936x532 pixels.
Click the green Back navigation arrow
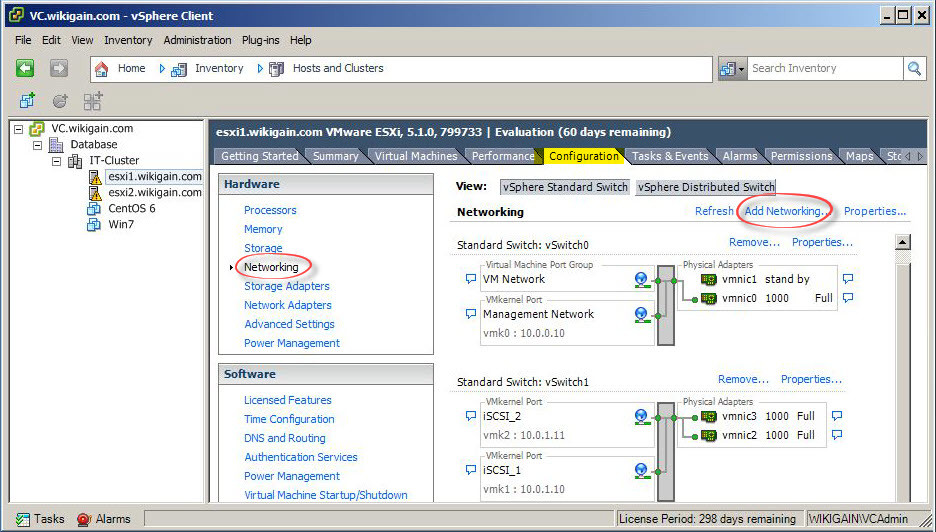(25, 69)
